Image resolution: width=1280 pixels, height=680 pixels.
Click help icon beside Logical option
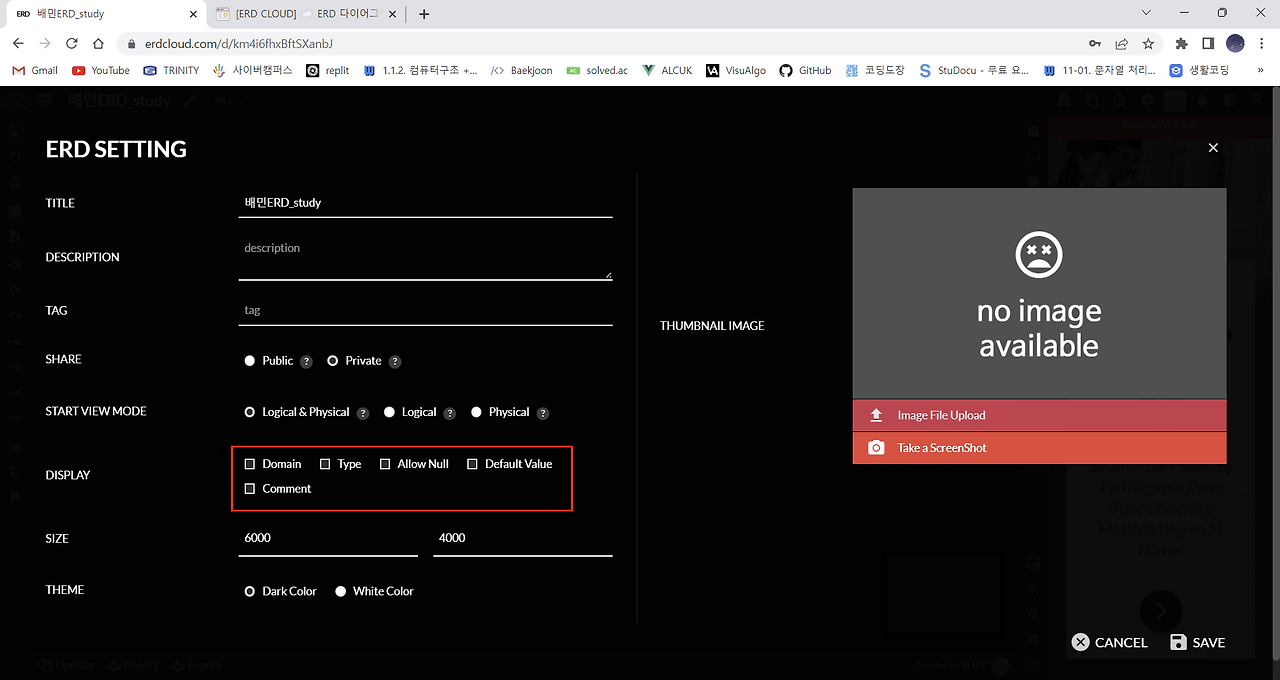click(450, 413)
